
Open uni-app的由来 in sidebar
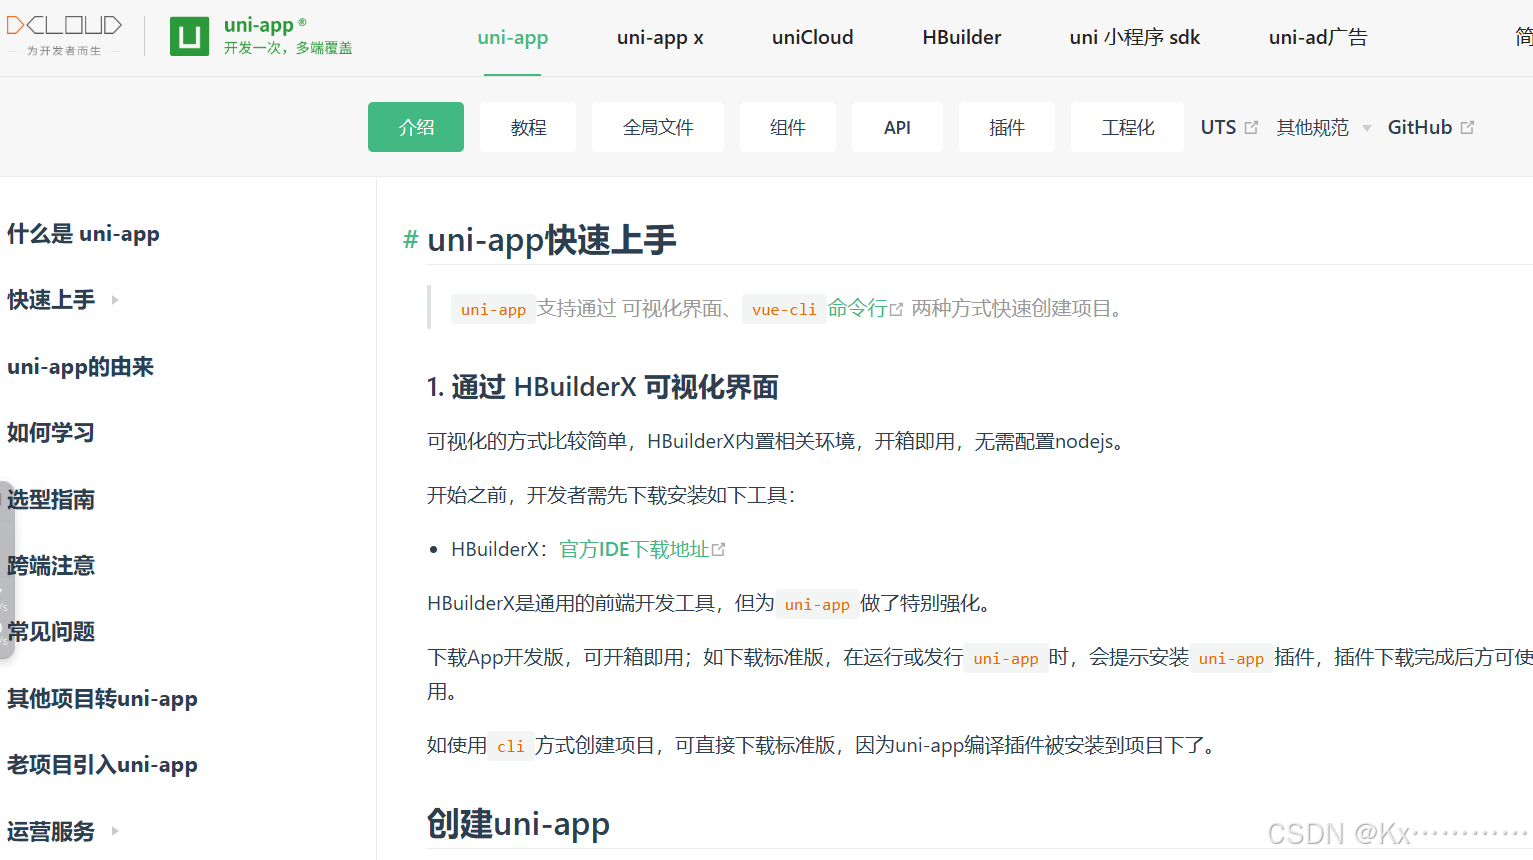[80, 367]
